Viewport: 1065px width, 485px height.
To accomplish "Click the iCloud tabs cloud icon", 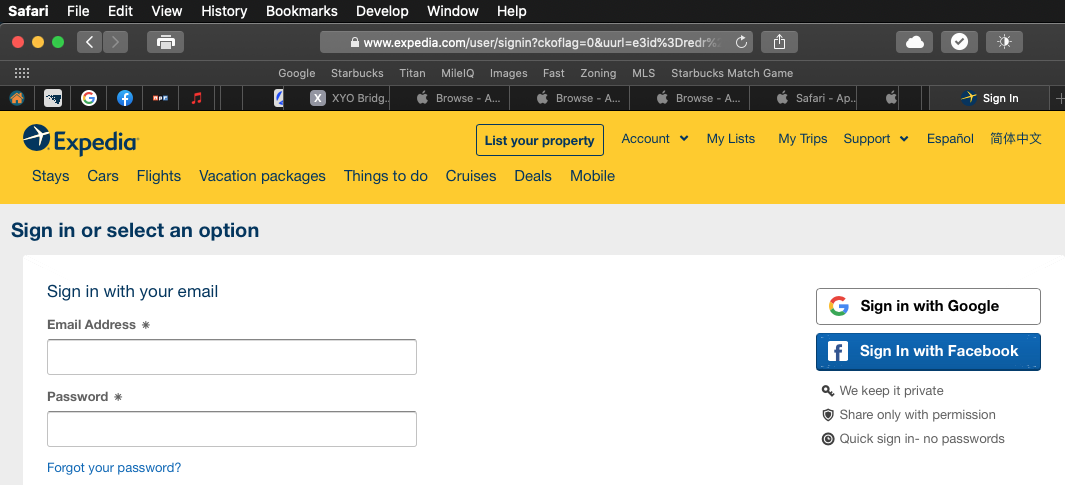I will (914, 42).
